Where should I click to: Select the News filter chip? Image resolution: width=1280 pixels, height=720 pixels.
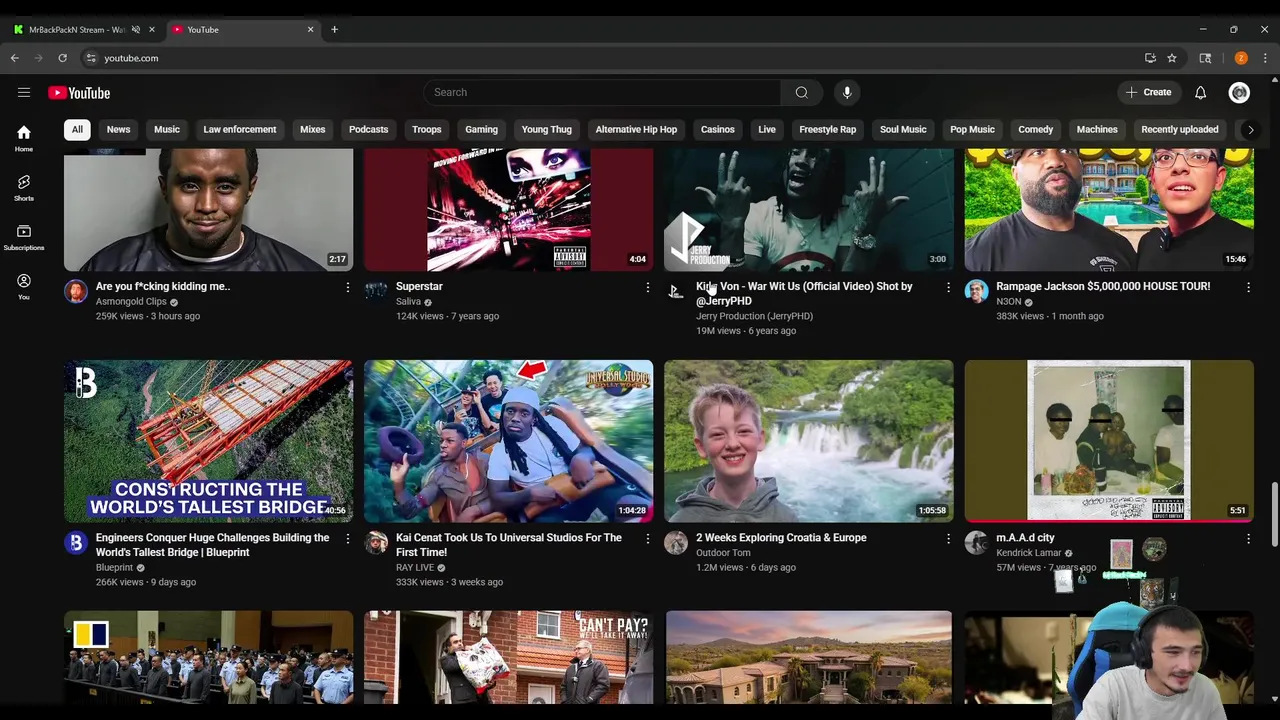[x=118, y=129]
